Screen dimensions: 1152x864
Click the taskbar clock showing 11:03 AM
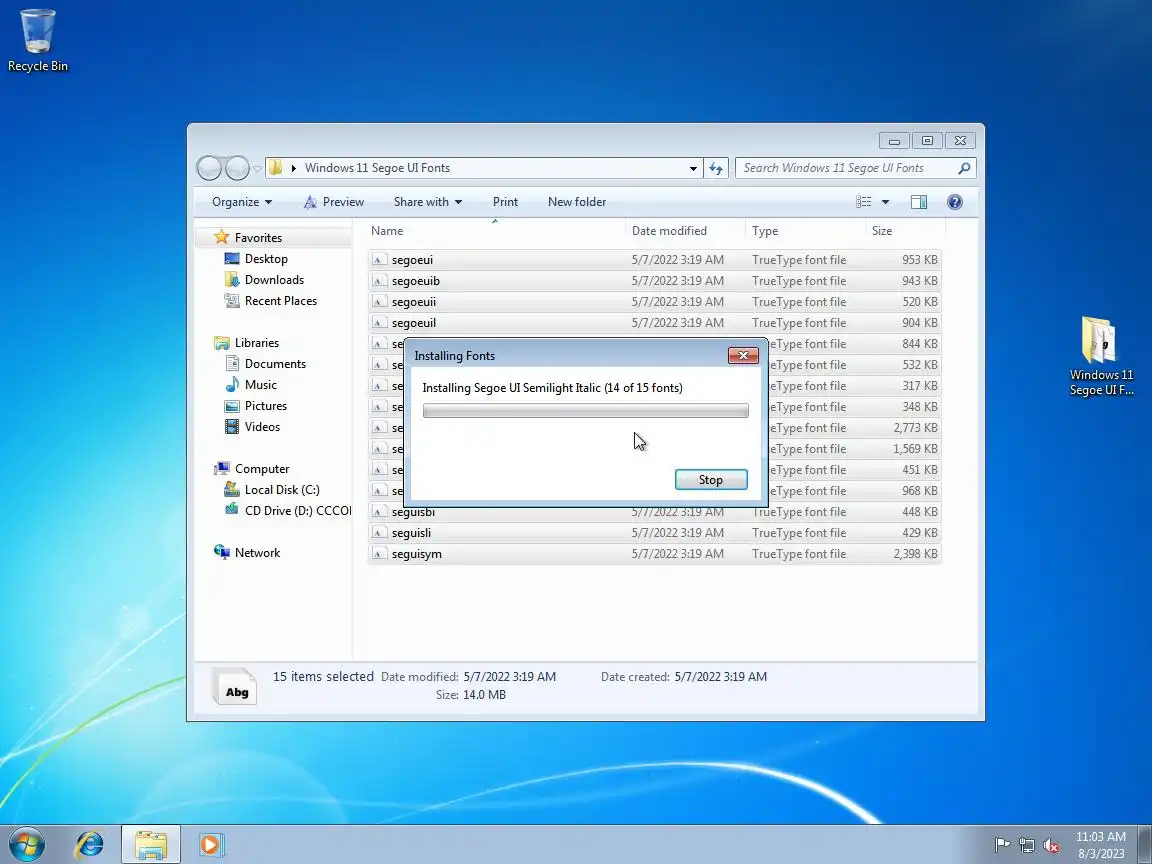(x=1101, y=845)
